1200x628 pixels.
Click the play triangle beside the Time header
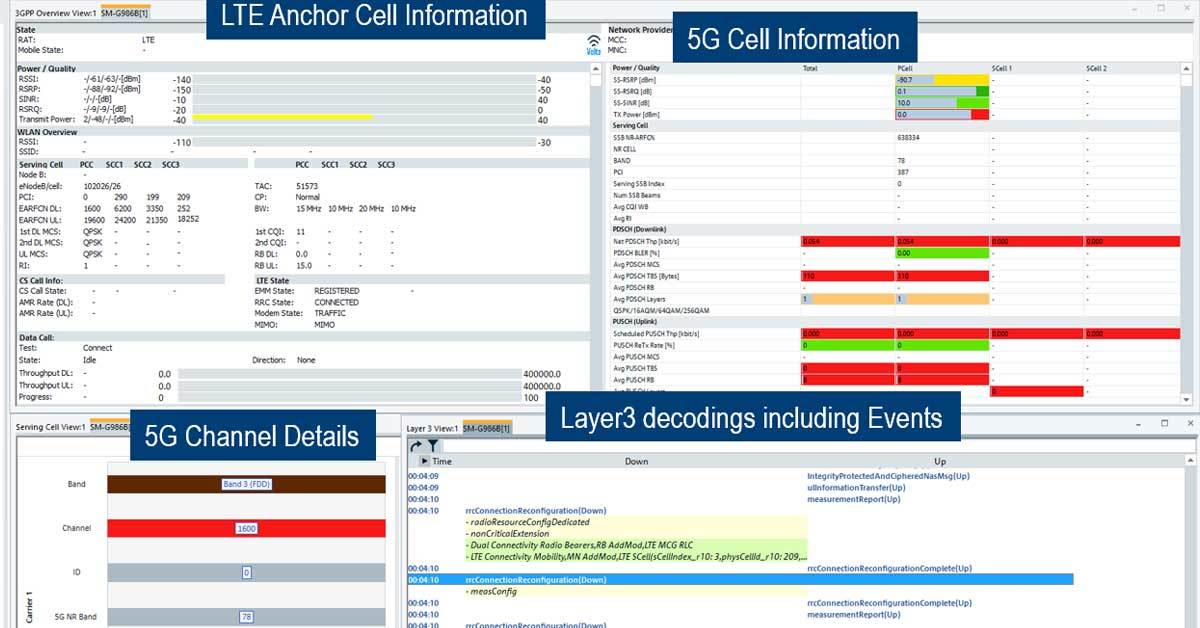coord(424,461)
